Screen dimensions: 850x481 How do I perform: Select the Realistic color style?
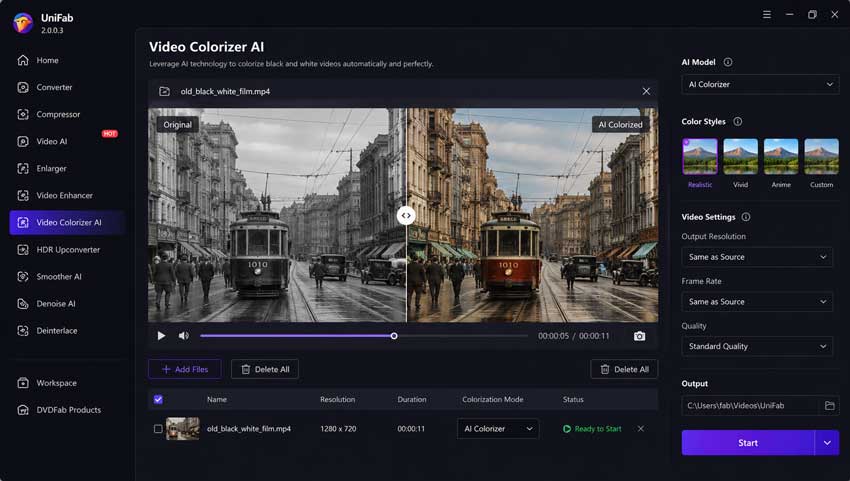pos(700,156)
